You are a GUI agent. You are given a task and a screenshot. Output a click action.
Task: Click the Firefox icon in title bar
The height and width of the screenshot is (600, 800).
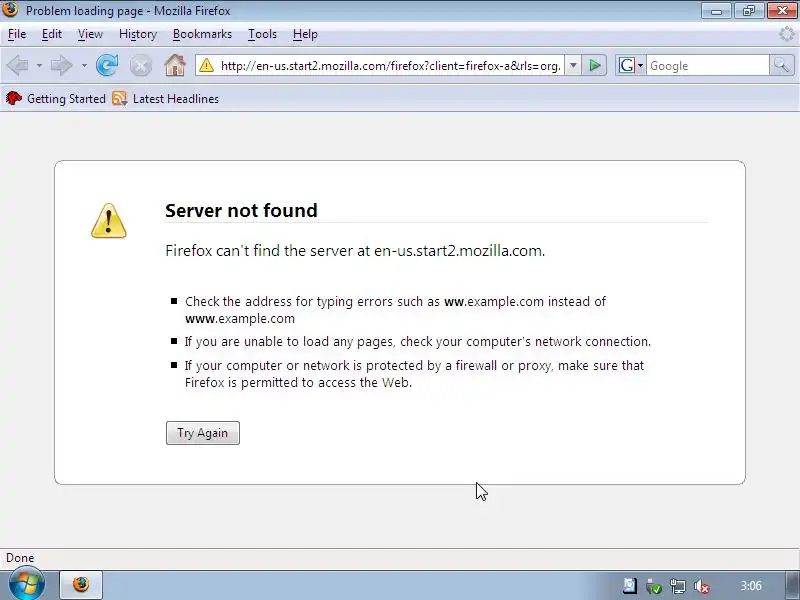pos(10,9)
